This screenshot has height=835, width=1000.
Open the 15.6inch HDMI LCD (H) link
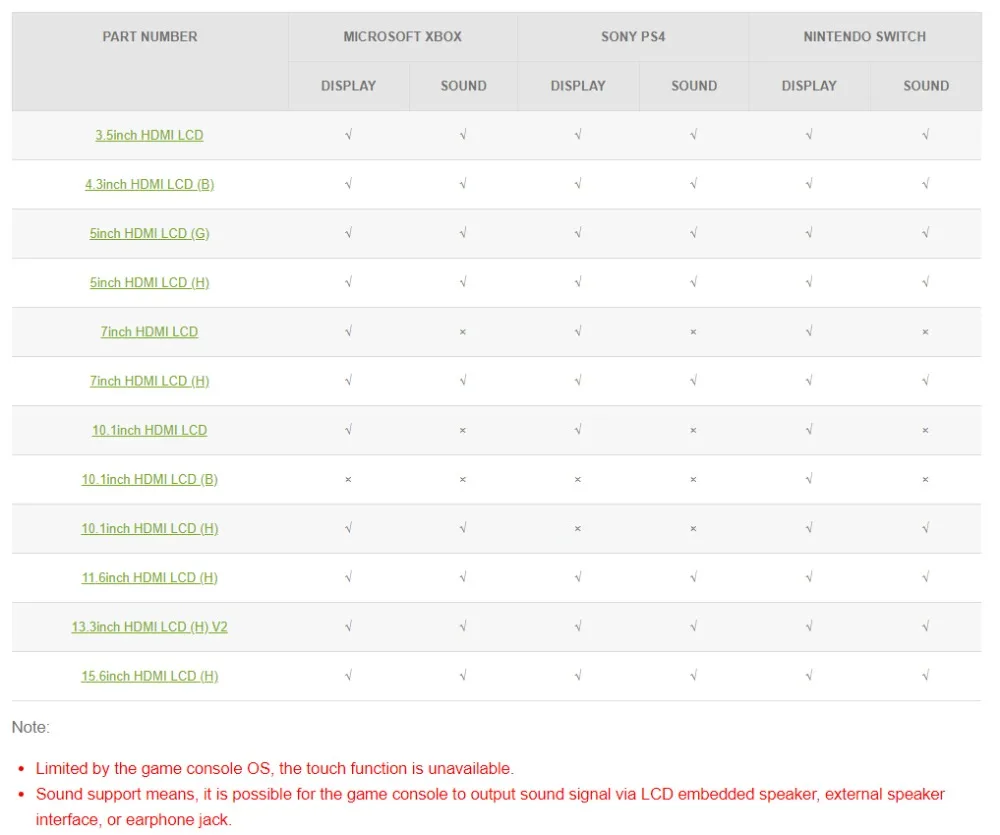(149, 676)
